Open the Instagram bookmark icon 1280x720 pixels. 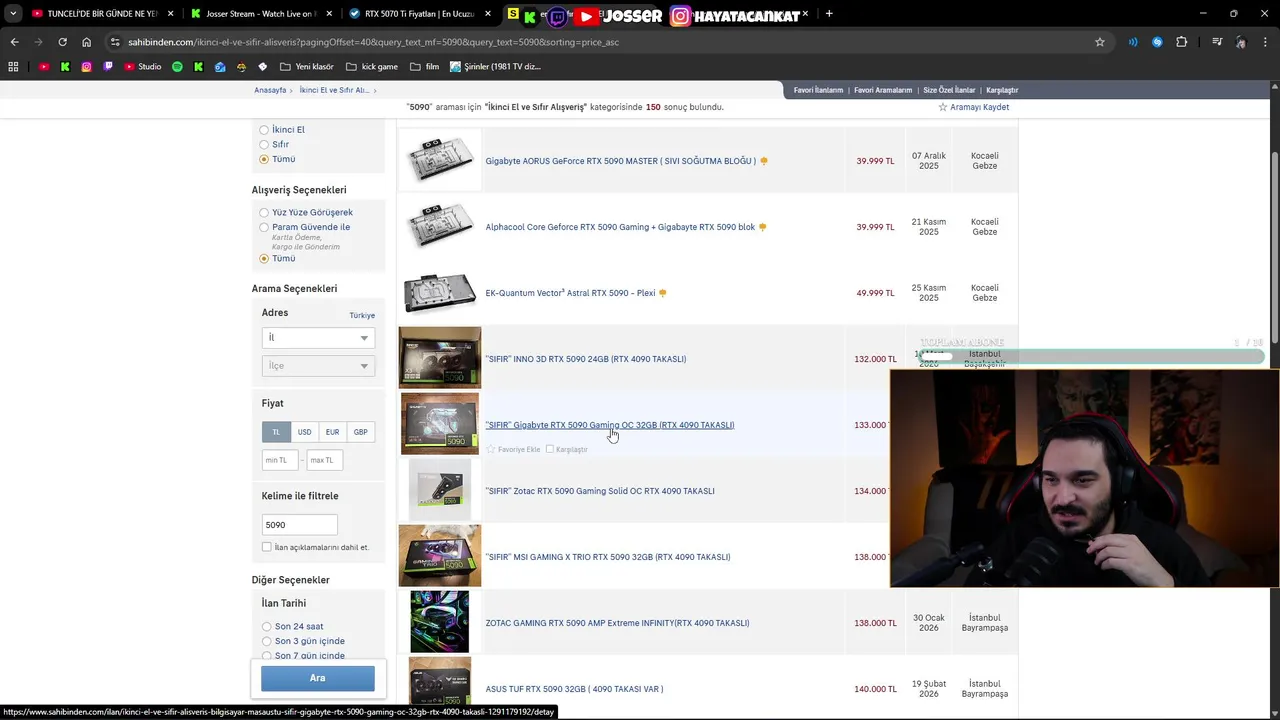(x=87, y=67)
